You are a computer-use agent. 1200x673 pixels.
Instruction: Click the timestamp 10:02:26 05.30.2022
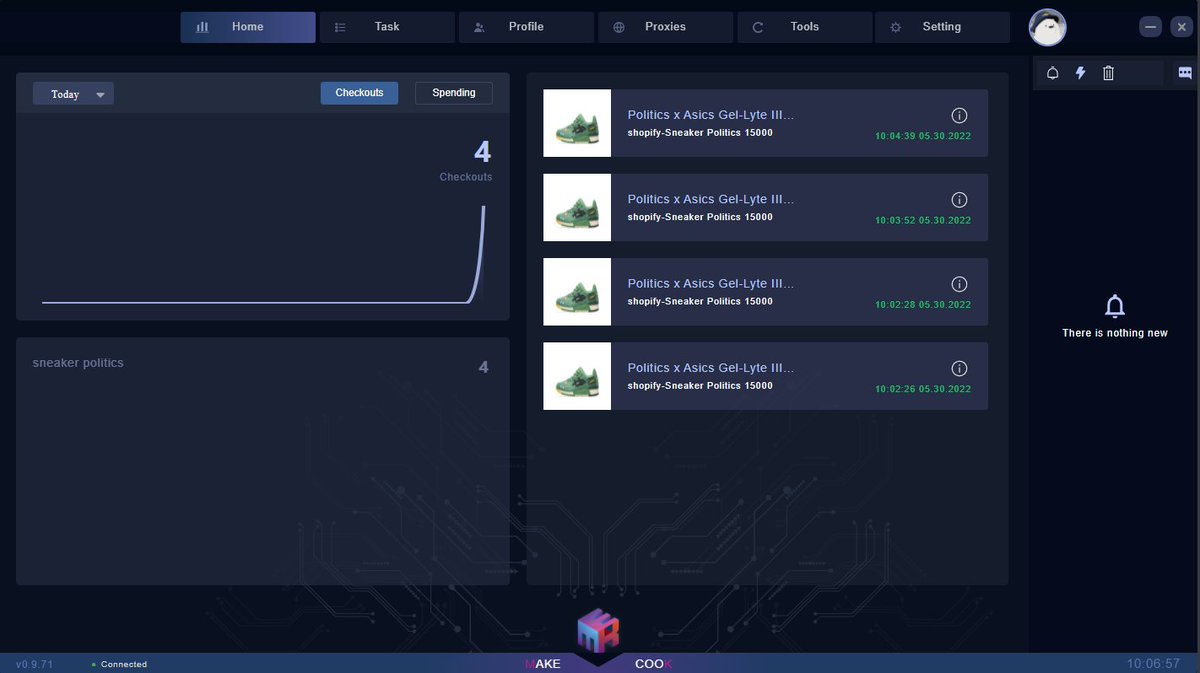pos(923,389)
